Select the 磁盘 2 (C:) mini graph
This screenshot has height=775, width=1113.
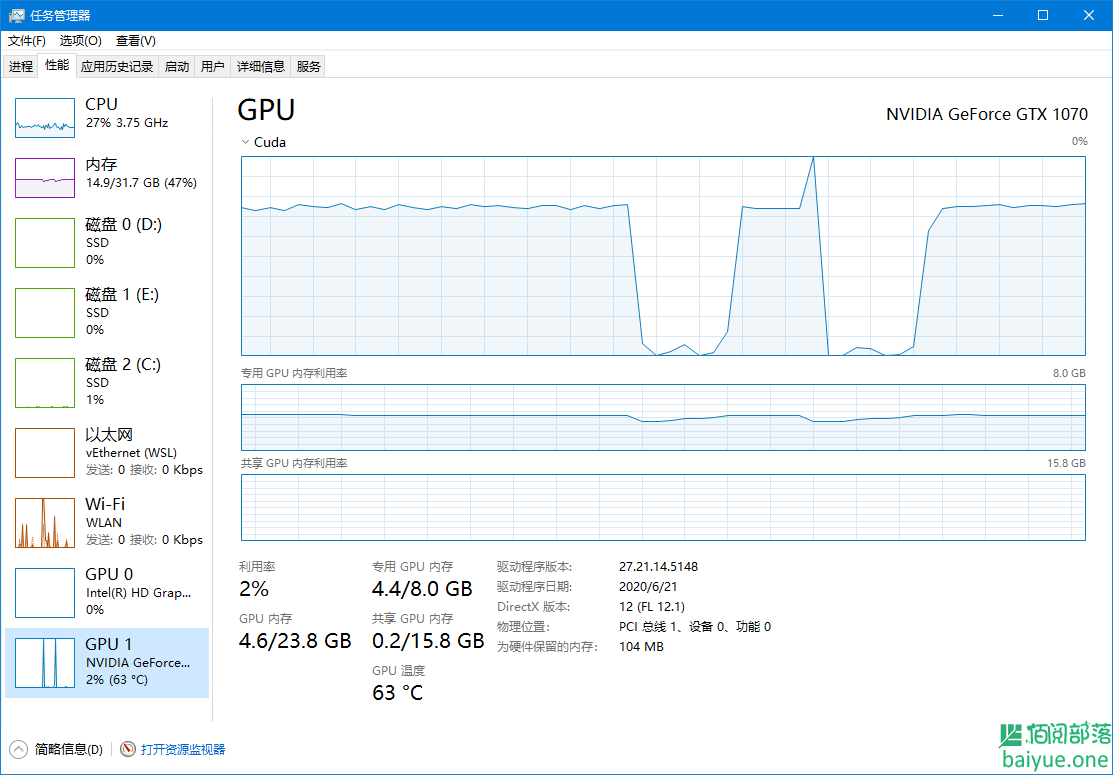[45, 383]
